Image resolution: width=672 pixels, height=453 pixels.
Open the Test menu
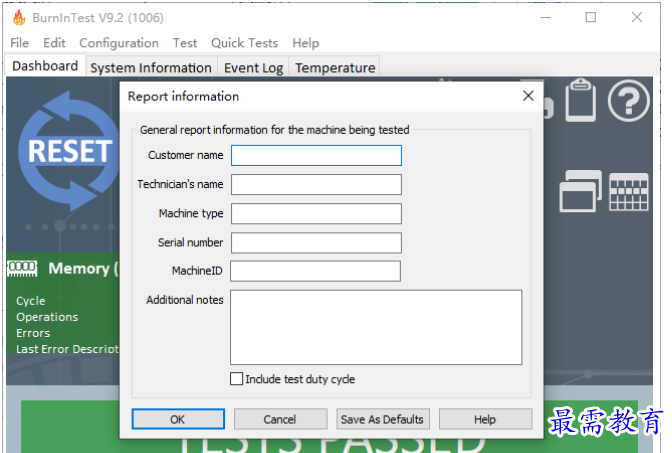tap(185, 43)
